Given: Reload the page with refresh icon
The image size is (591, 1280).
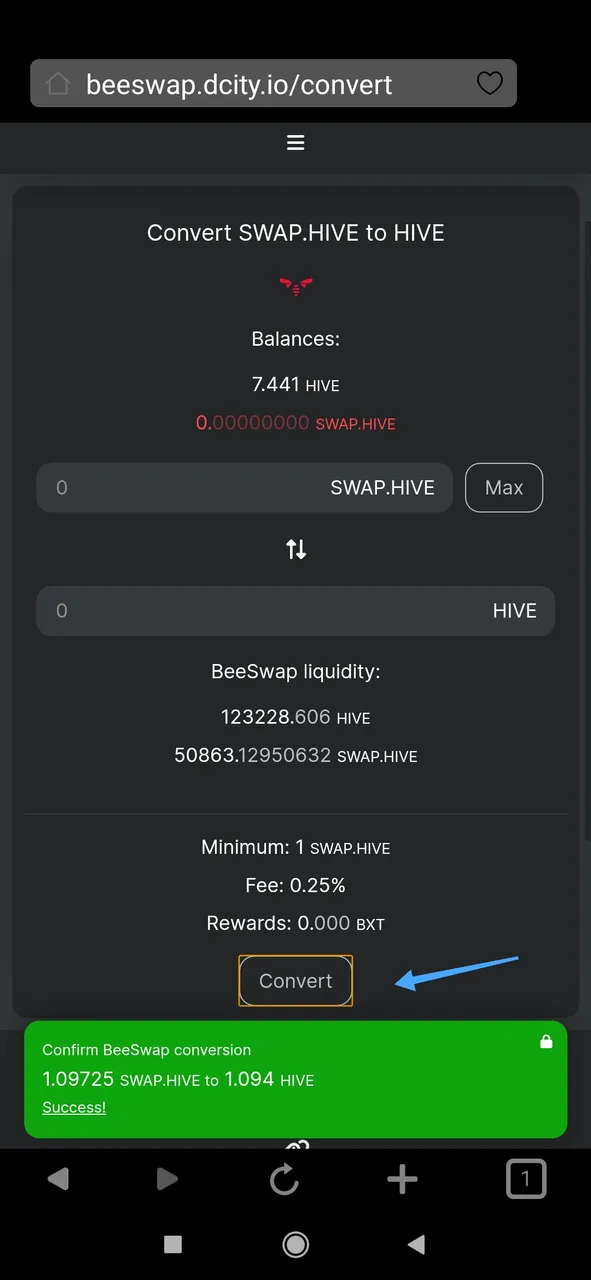Looking at the screenshot, I should tap(285, 1179).
